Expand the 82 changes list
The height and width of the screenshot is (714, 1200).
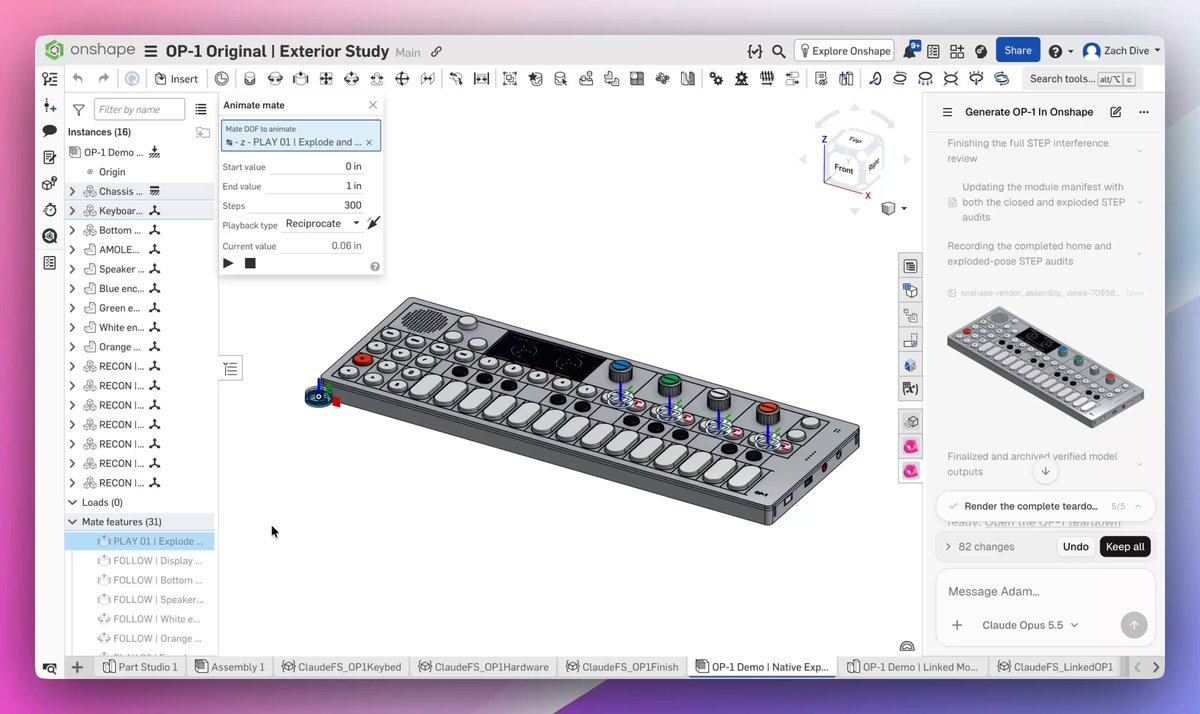coord(948,547)
